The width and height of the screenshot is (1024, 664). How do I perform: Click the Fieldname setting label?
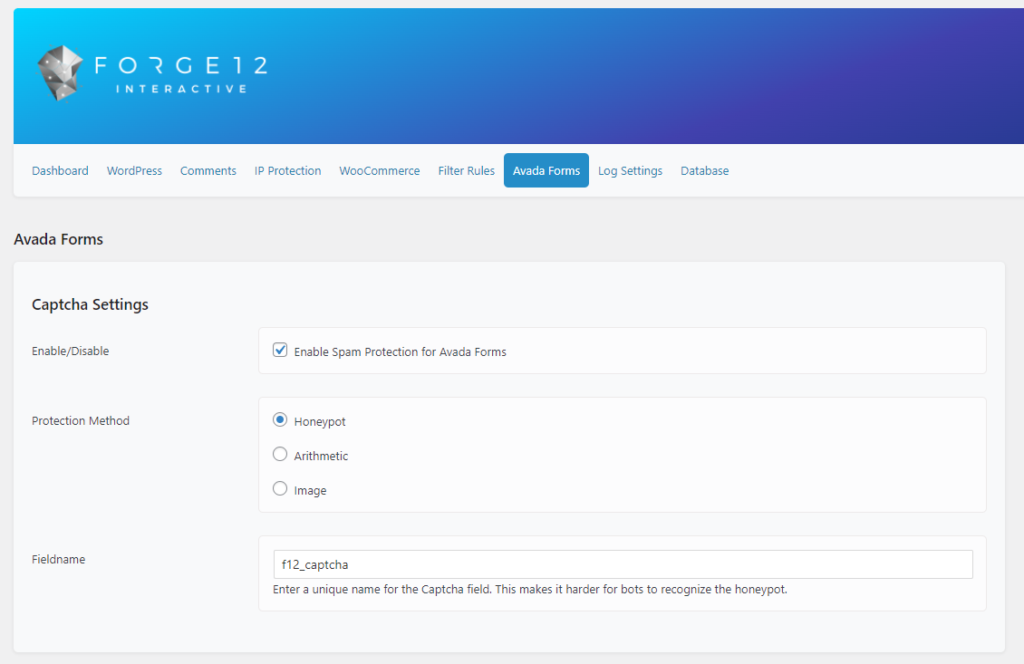59,559
